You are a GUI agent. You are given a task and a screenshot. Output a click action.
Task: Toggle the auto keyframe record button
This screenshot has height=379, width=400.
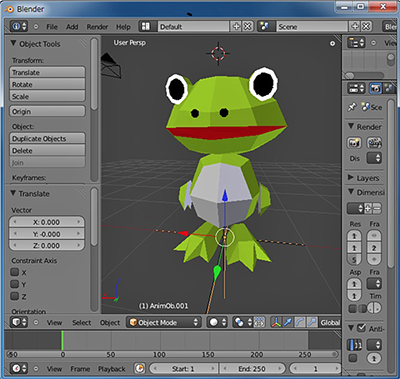pyautogui.click(x=140, y=368)
